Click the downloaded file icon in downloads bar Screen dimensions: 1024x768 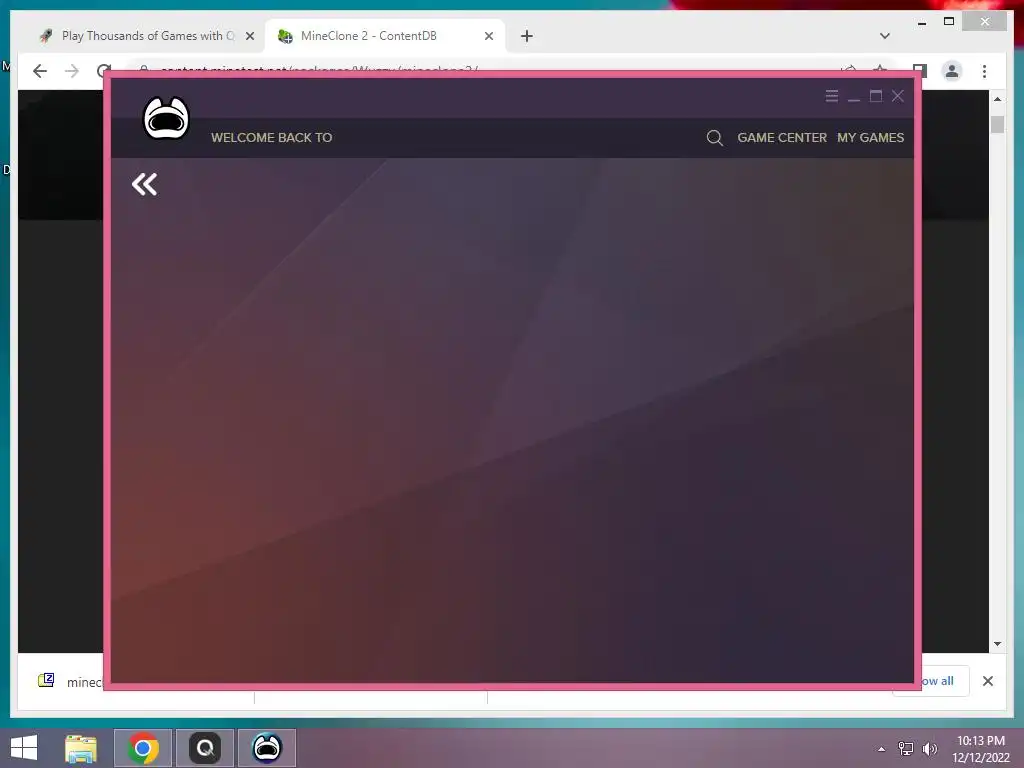point(46,680)
